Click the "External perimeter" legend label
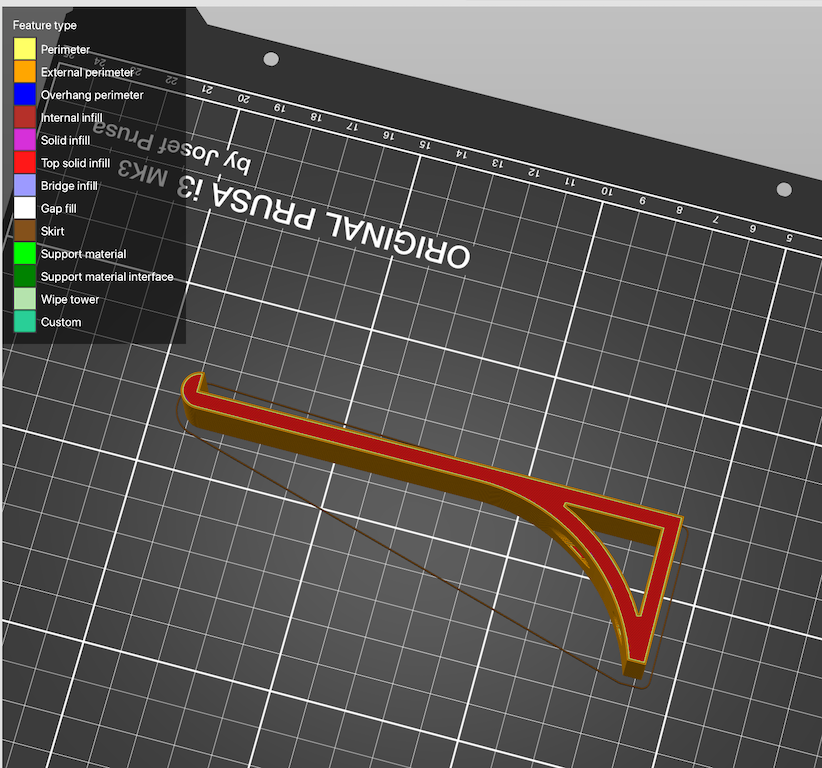Screen dimensions: 822x768 tap(87, 72)
